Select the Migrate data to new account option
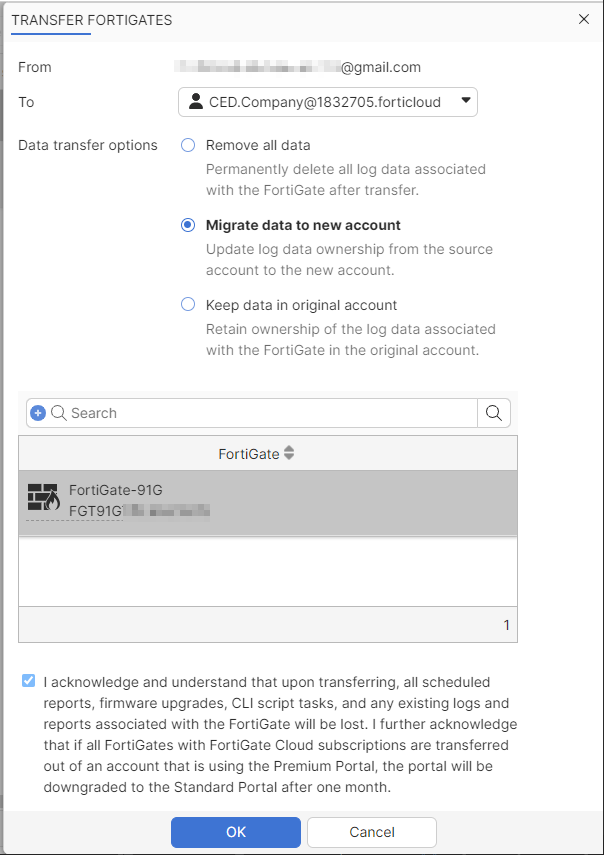The height and width of the screenshot is (855, 604). pyautogui.click(x=187, y=224)
